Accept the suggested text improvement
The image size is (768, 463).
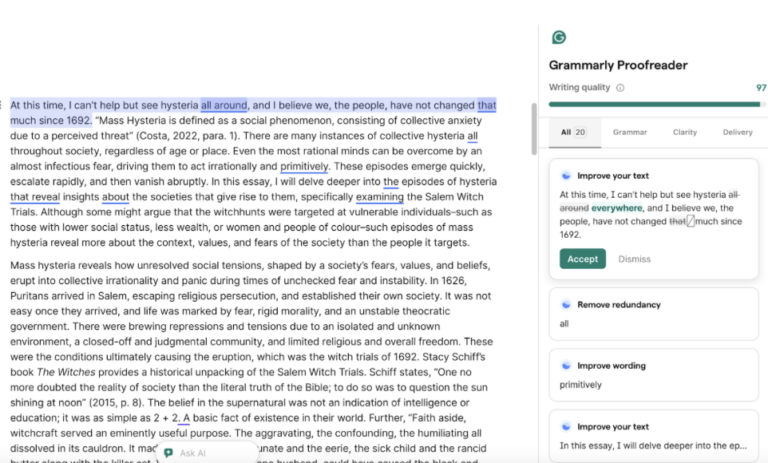pyautogui.click(x=582, y=259)
